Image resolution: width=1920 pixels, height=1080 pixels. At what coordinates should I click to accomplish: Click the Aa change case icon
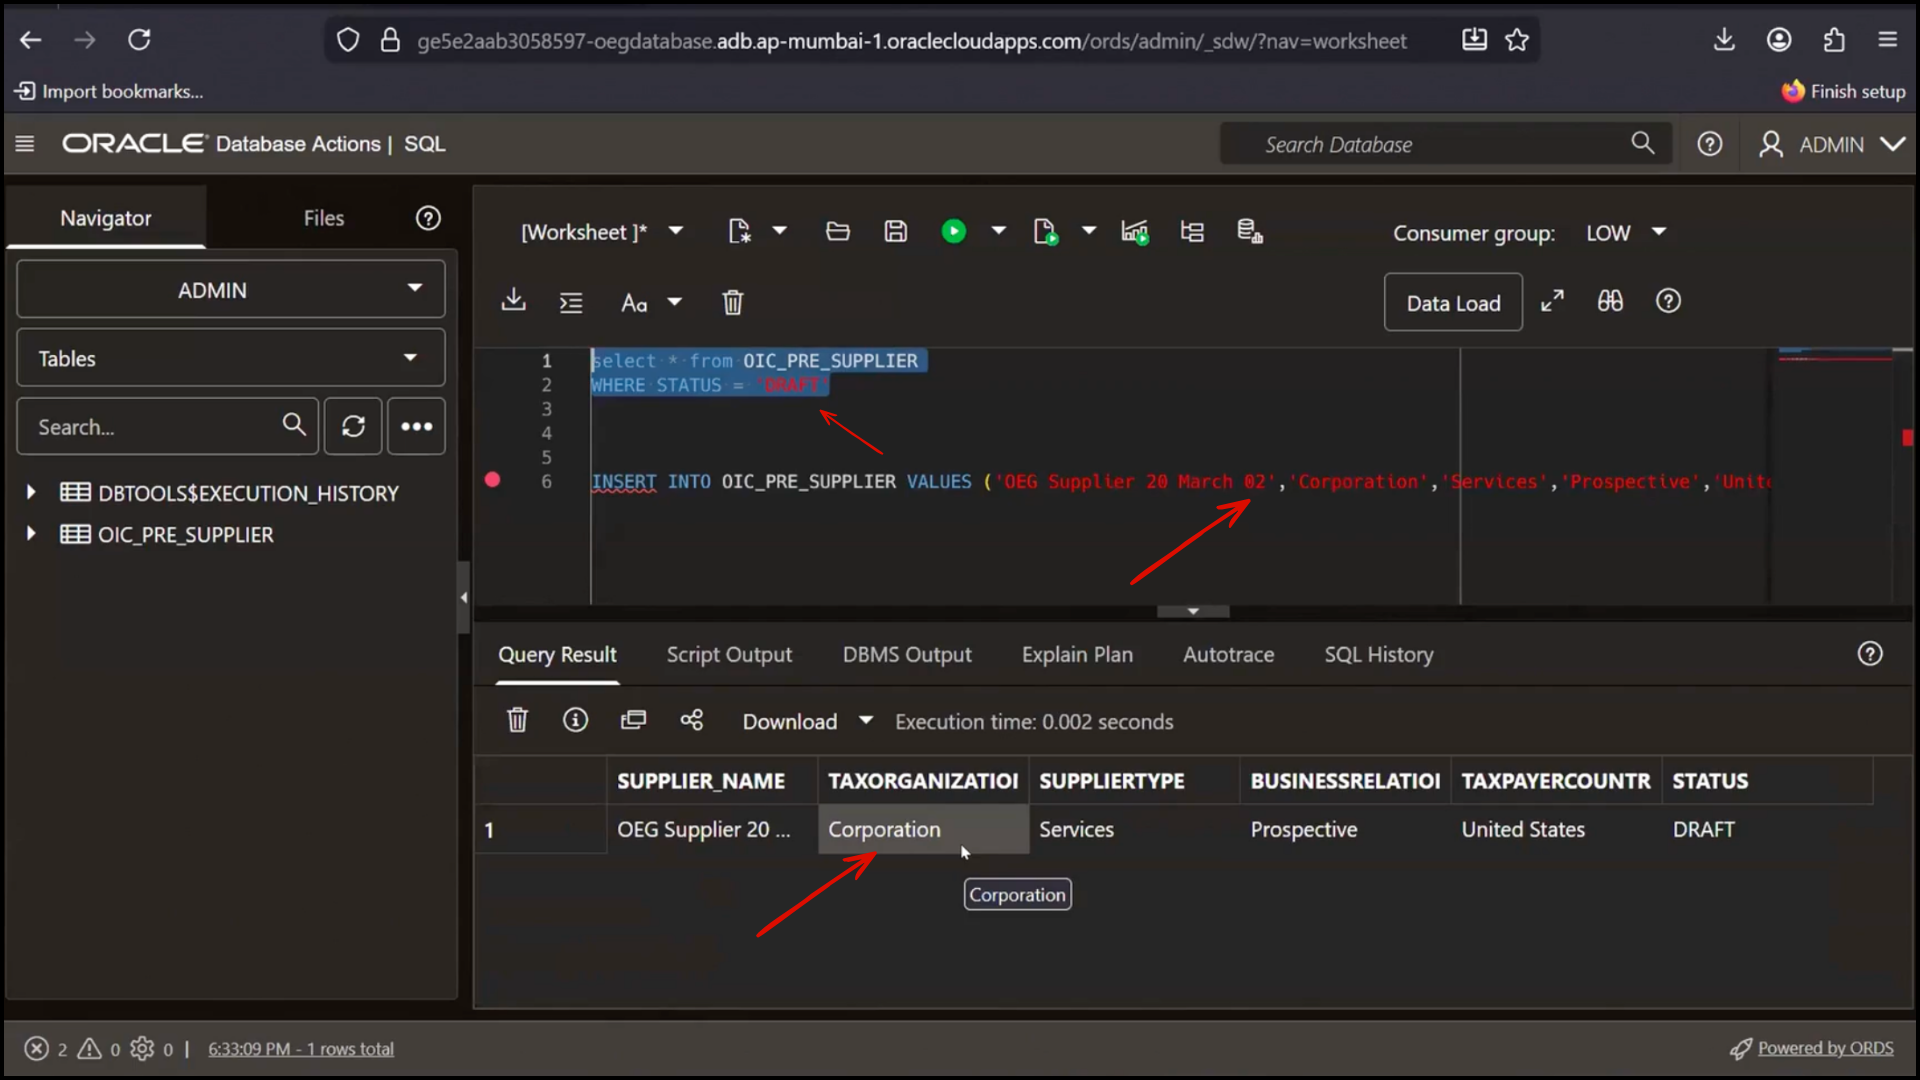pos(634,302)
